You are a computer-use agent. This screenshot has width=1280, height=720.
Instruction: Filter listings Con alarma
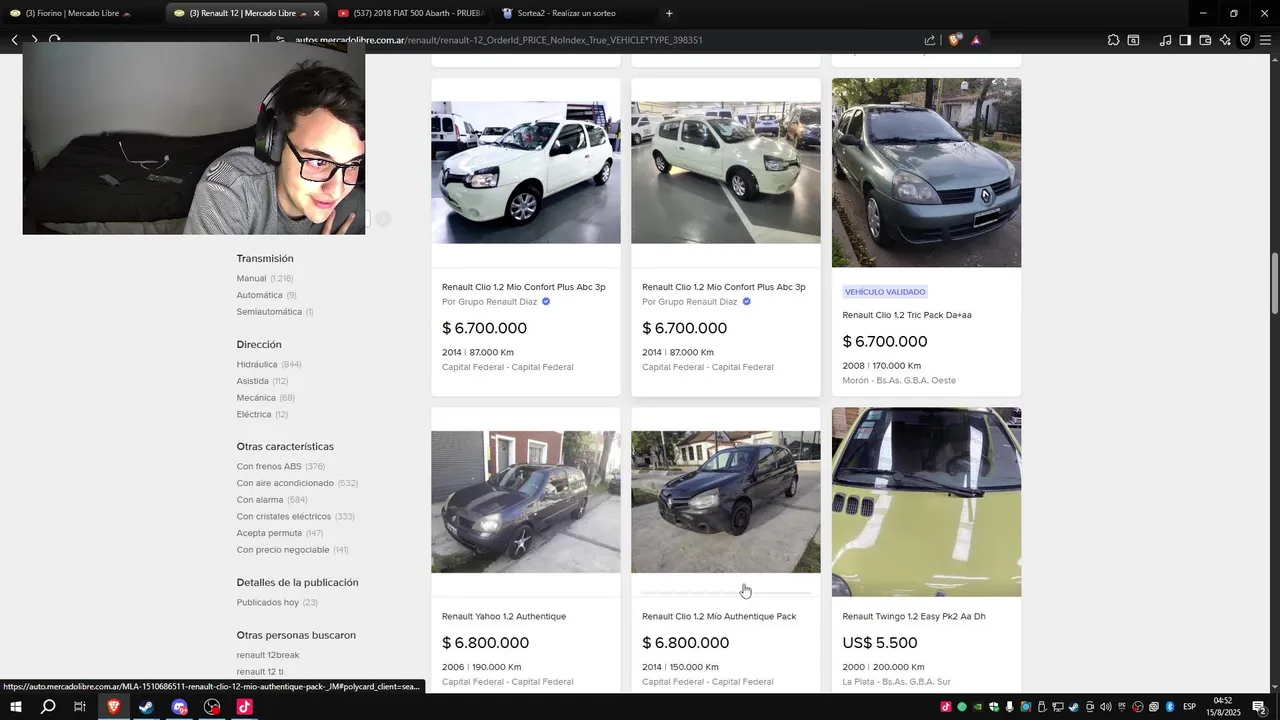tap(260, 500)
